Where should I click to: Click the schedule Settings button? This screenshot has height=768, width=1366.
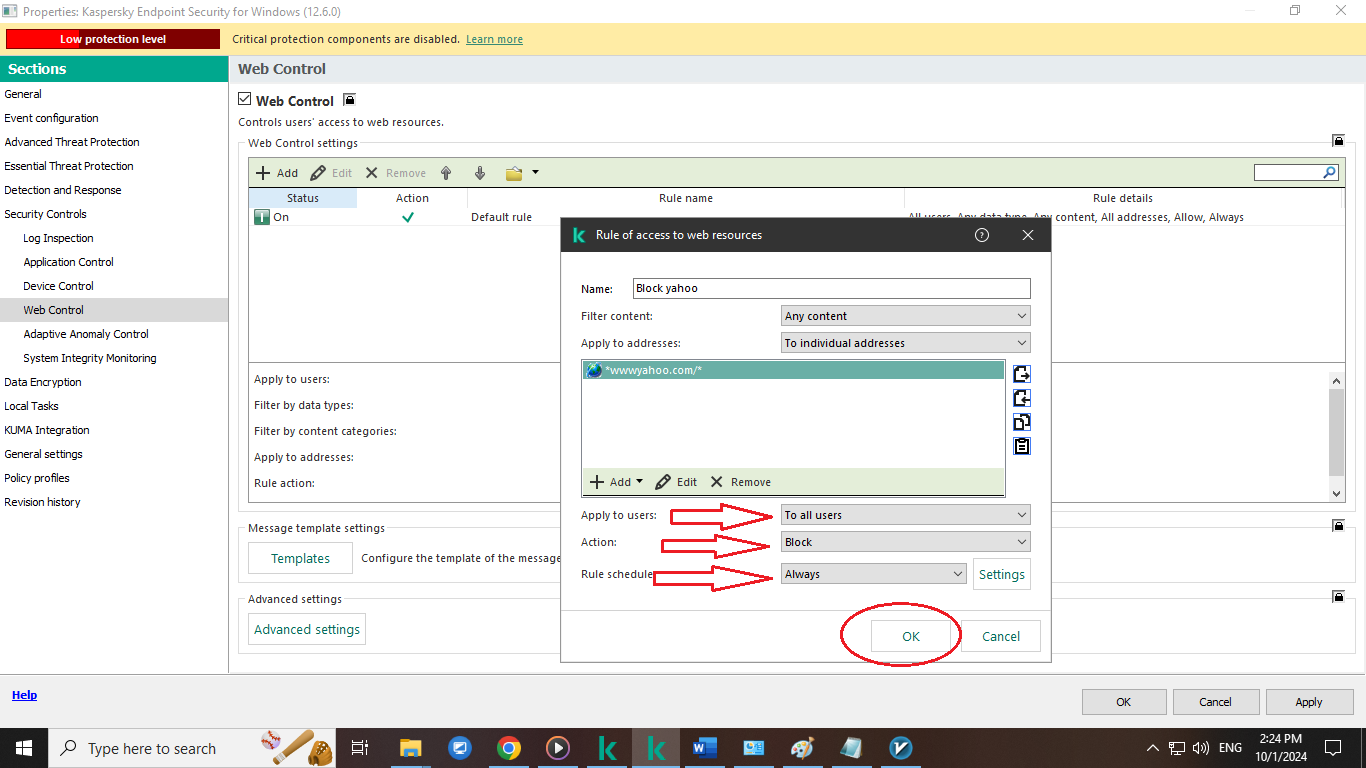click(1002, 574)
